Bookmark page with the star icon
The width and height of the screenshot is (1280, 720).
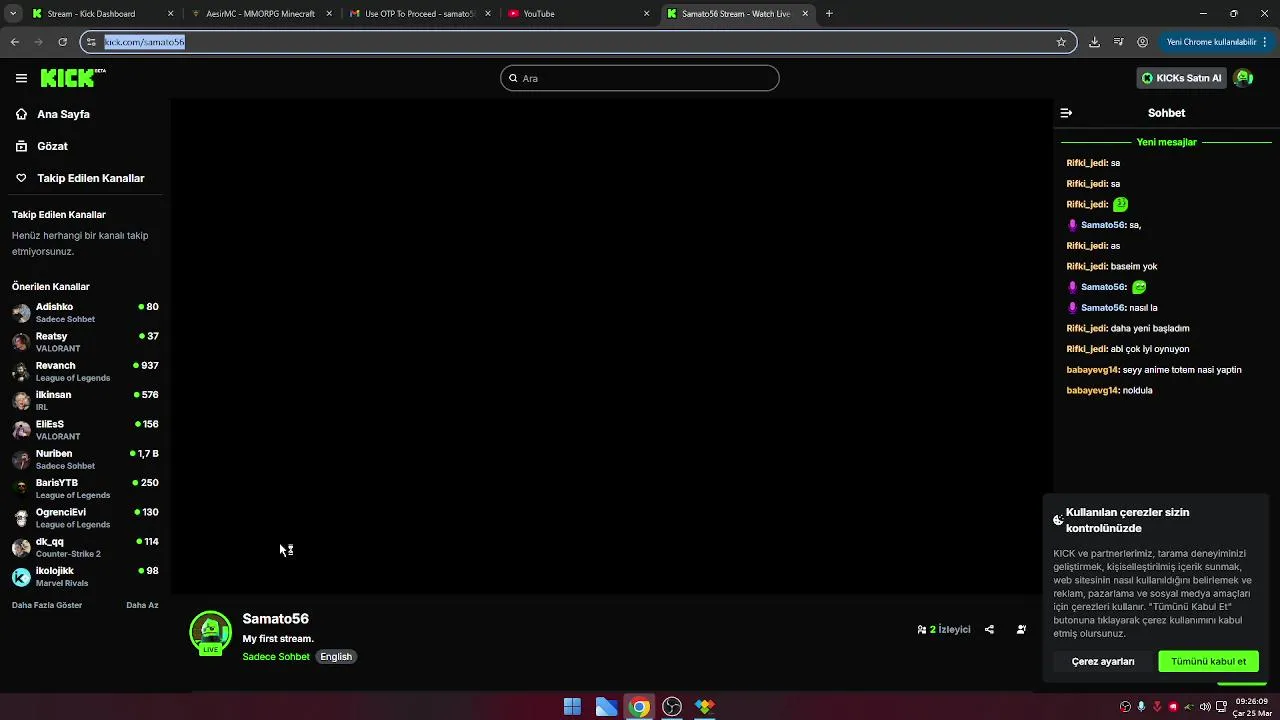click(1061, 42)
